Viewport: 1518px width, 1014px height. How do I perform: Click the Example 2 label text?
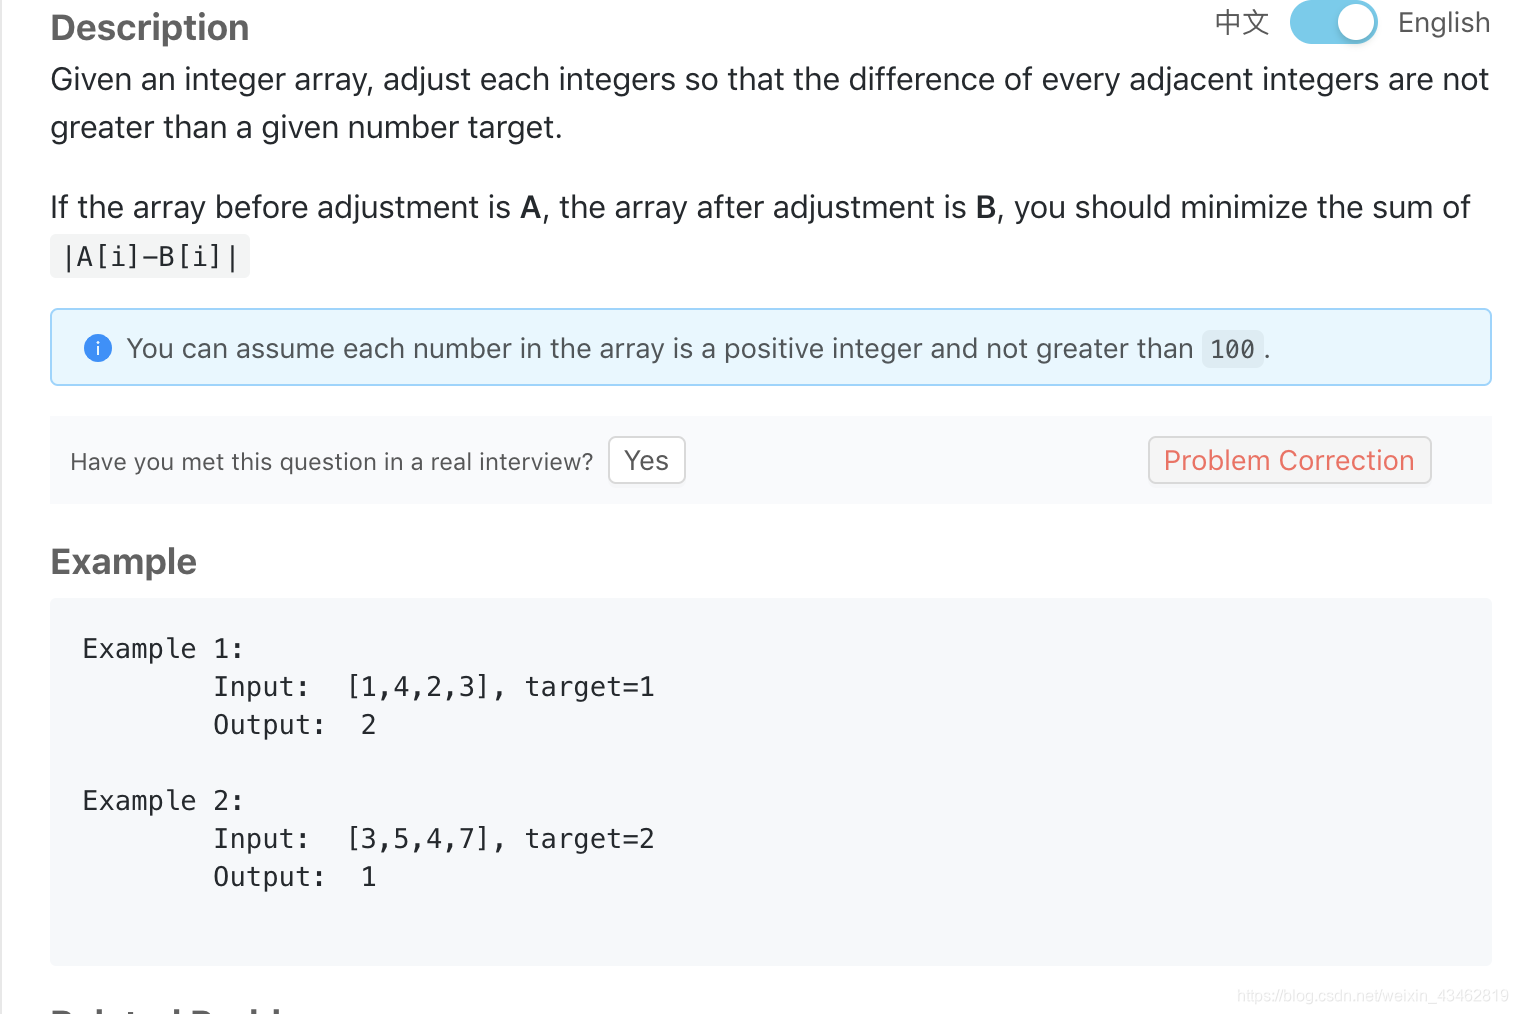(162, 801)
